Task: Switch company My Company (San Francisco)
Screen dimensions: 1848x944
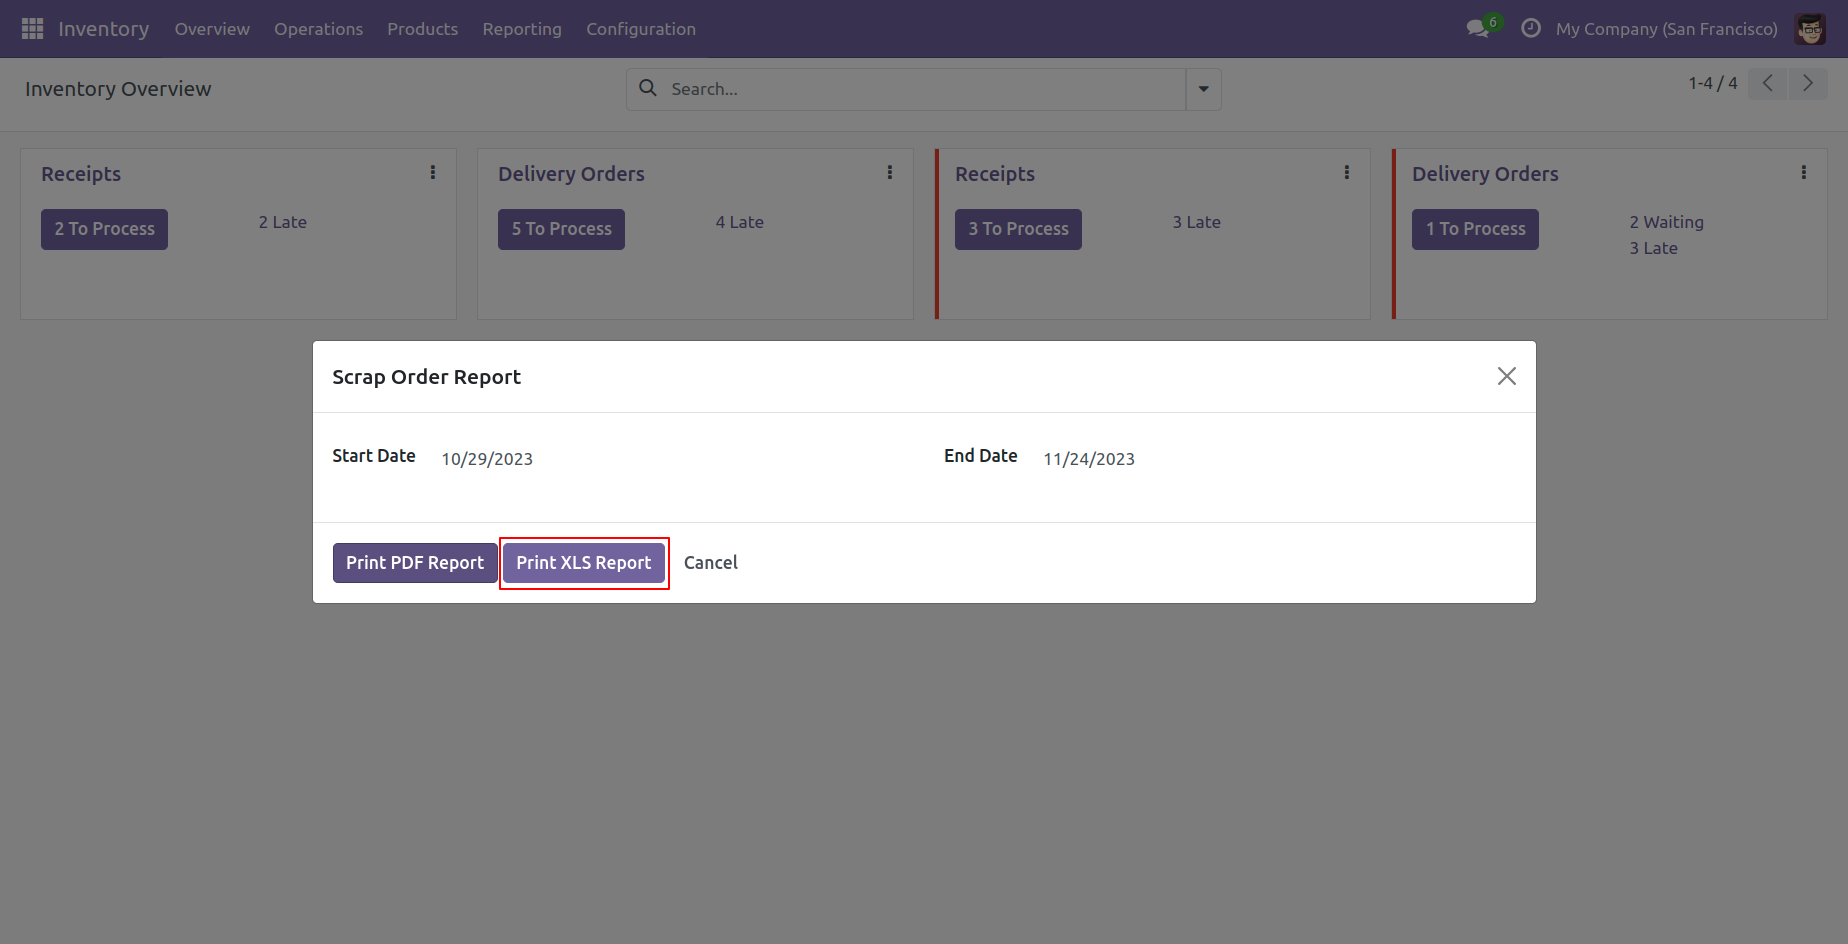Action: [x=1667, y=29]
